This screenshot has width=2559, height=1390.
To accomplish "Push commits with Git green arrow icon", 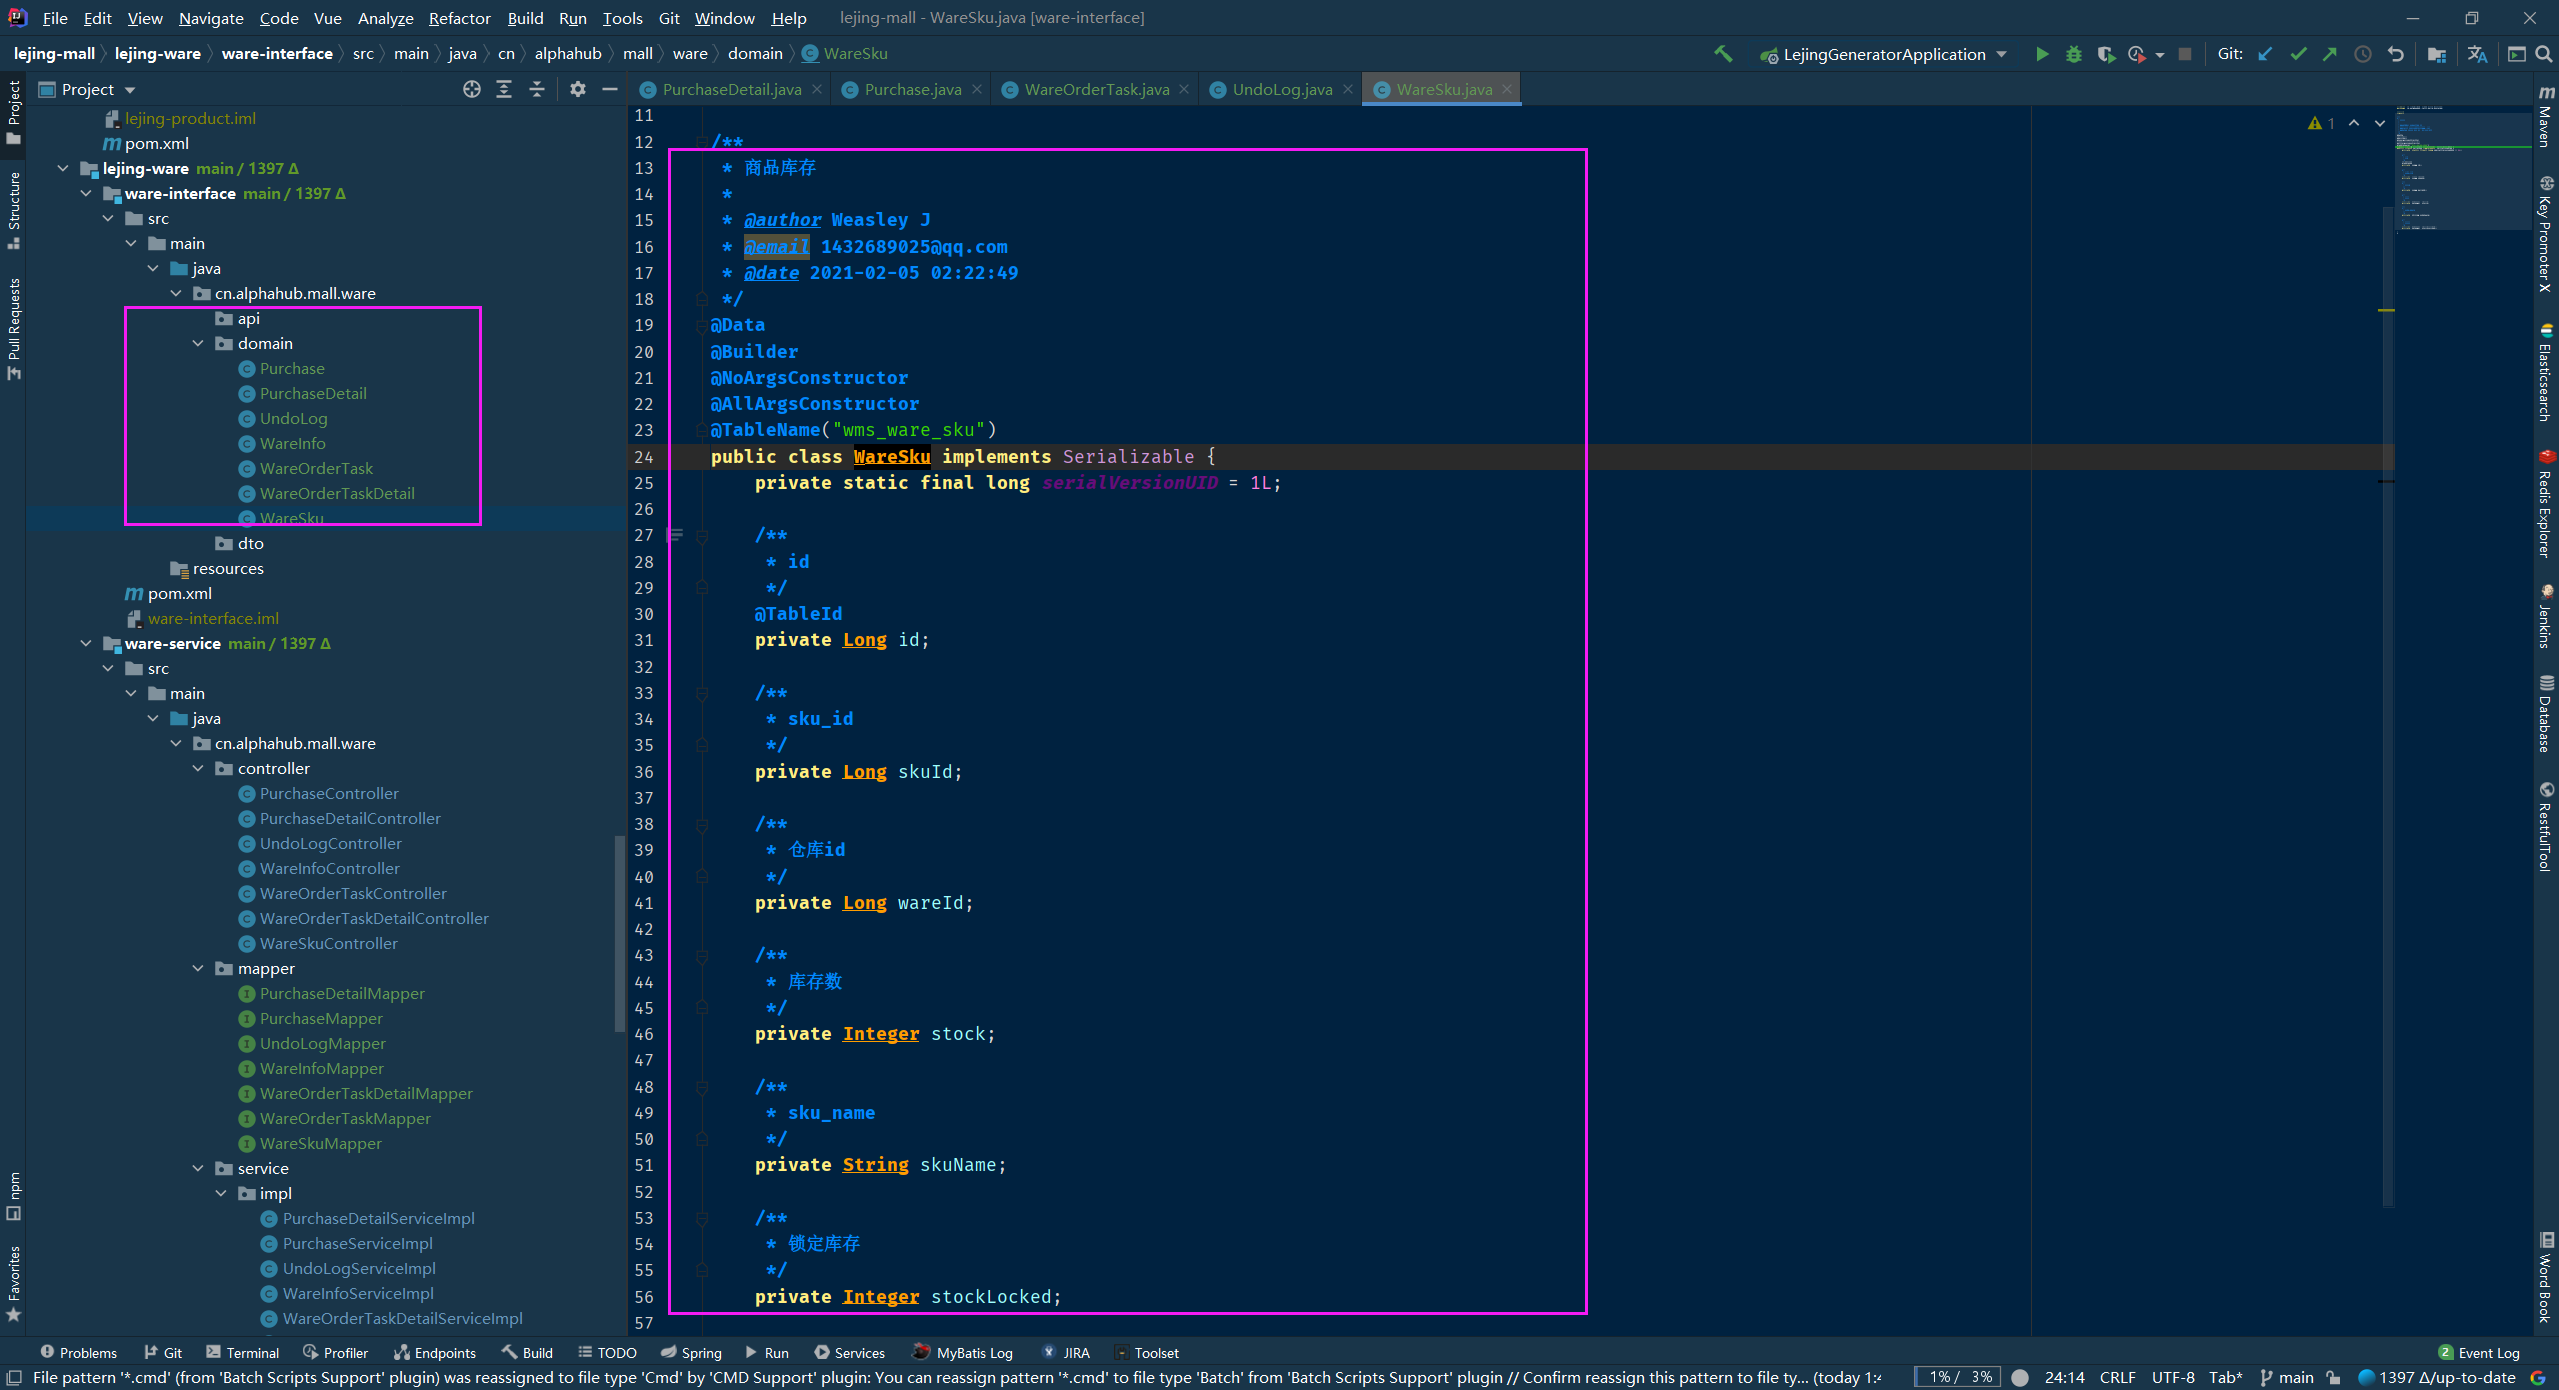I will [2330, 54].
